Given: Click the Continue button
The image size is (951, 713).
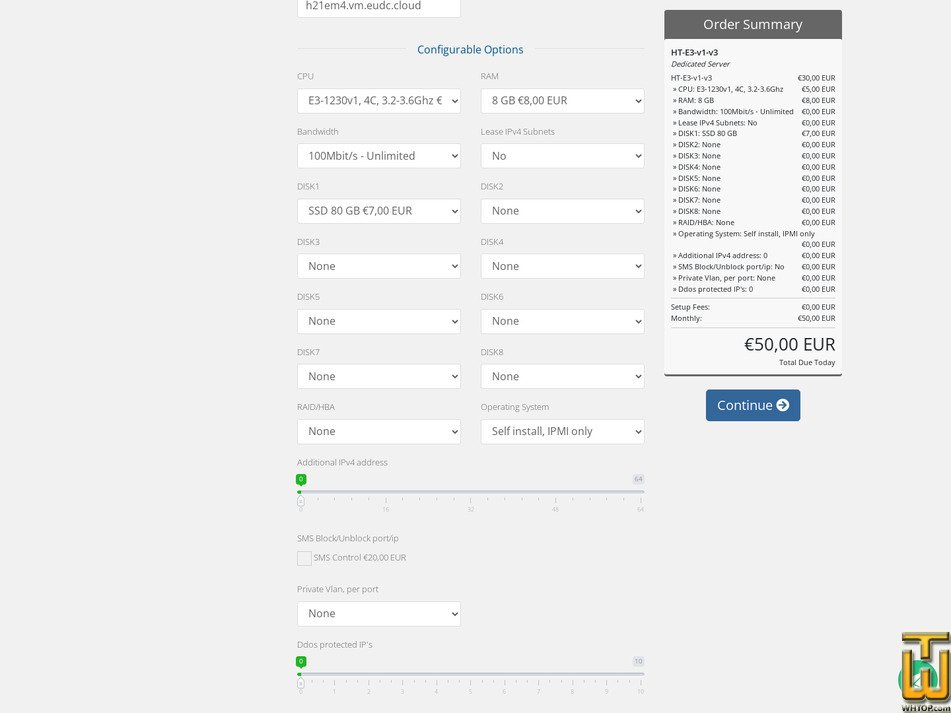Looking at the screenshot, I should pyautogui.click(x=752, y=405).
